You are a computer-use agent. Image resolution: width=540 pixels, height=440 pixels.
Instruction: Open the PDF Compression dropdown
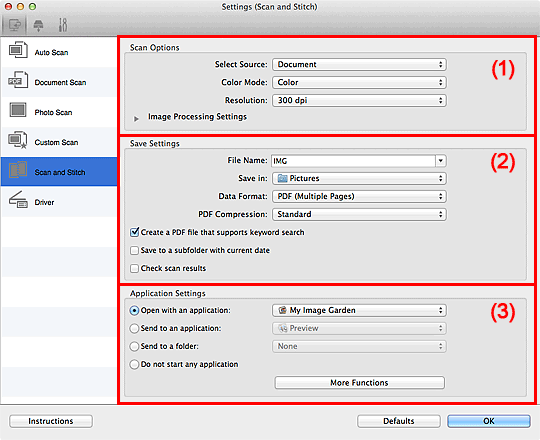(359, 214)
